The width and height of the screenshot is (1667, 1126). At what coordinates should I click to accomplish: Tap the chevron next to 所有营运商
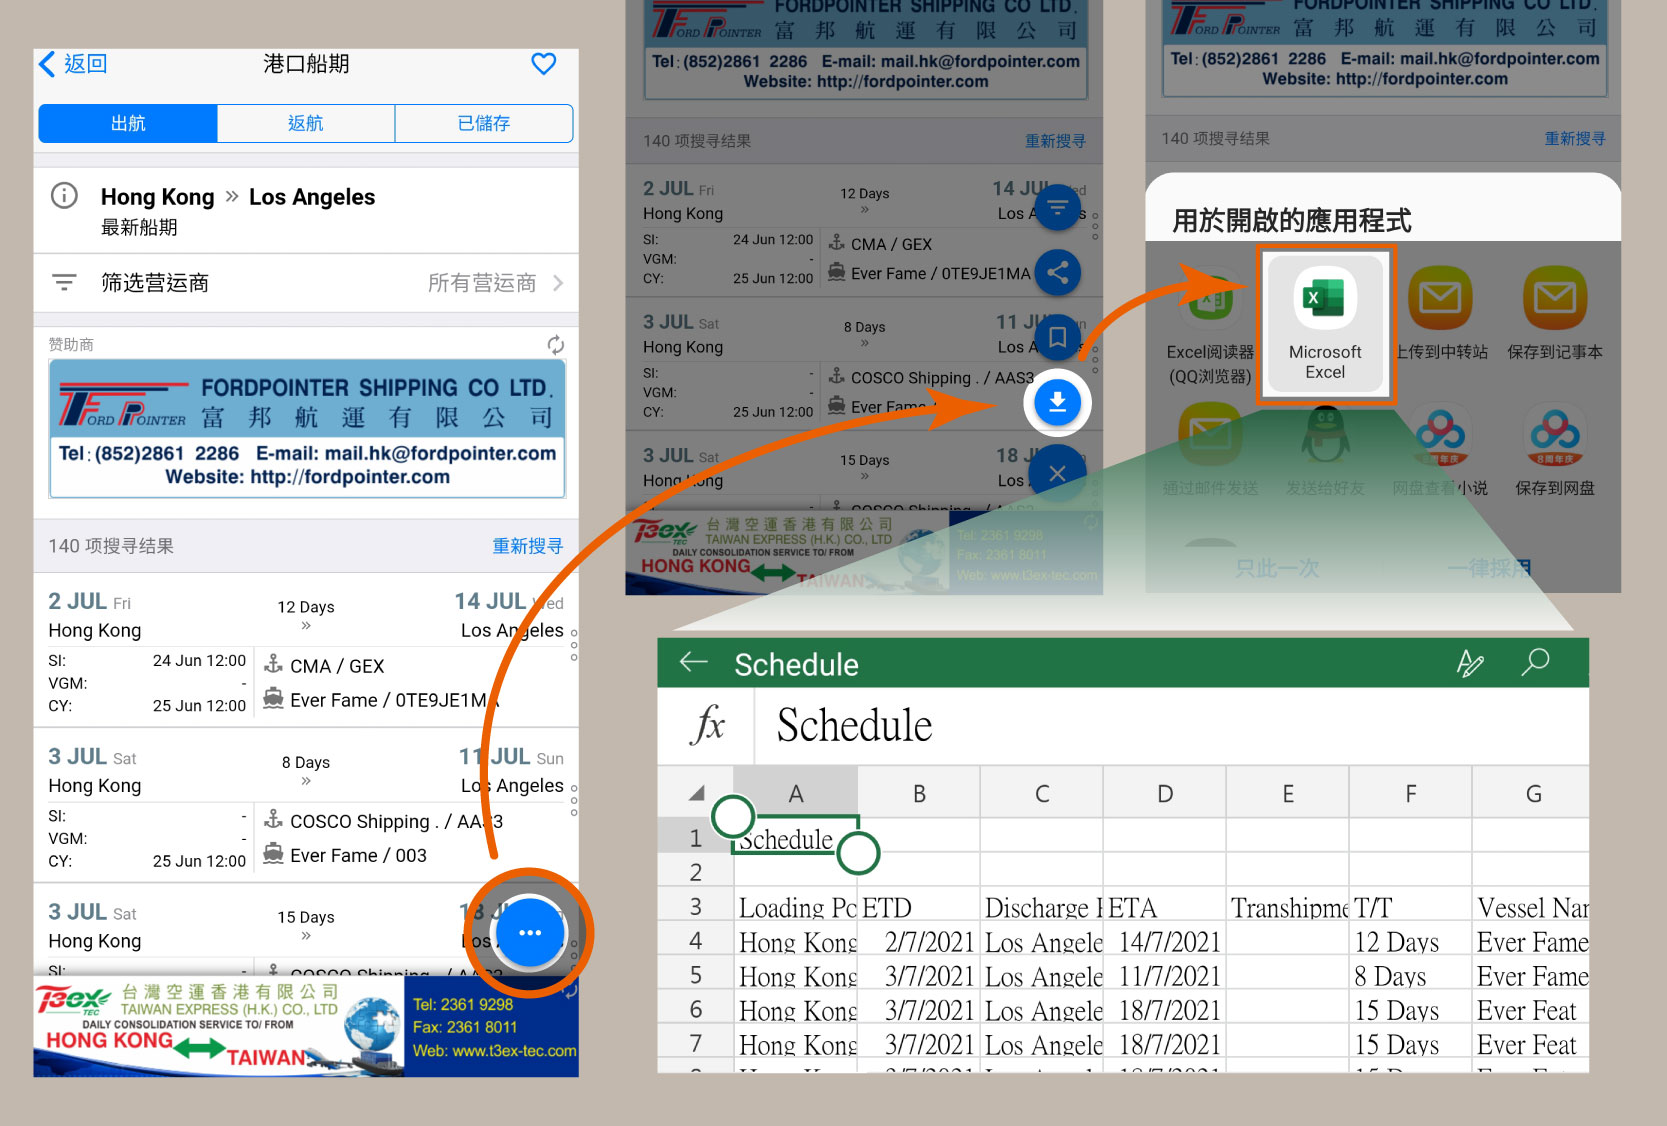pos(558,283)
